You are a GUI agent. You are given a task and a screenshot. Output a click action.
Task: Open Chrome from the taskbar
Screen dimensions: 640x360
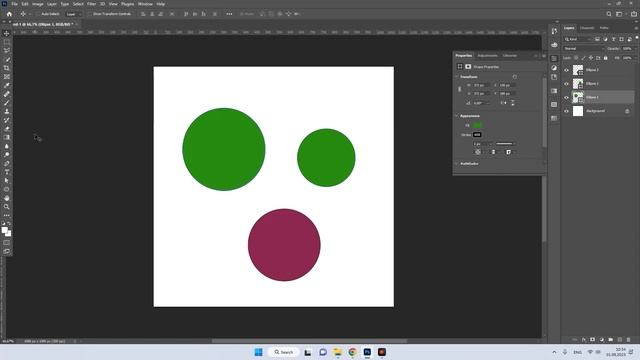(x=352, y=352)
